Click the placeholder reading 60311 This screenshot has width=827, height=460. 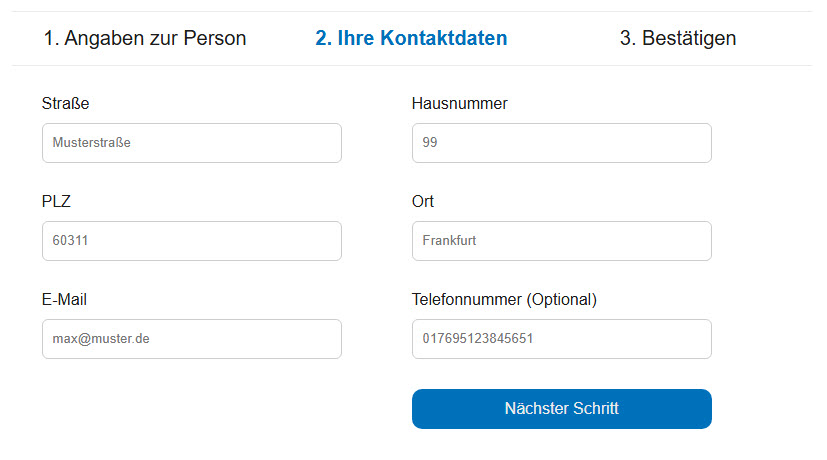72,241
